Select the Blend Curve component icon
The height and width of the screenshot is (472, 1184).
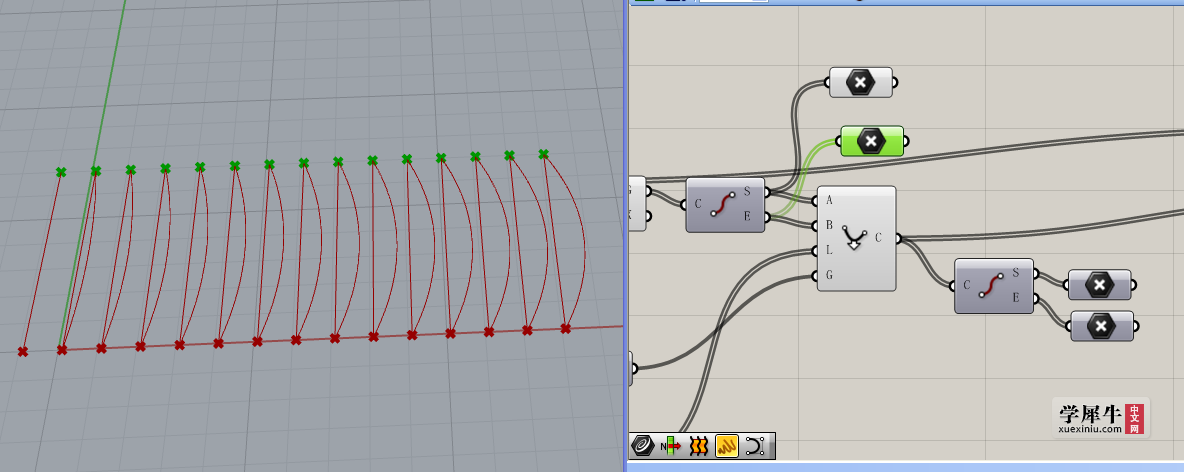point(856,237)
